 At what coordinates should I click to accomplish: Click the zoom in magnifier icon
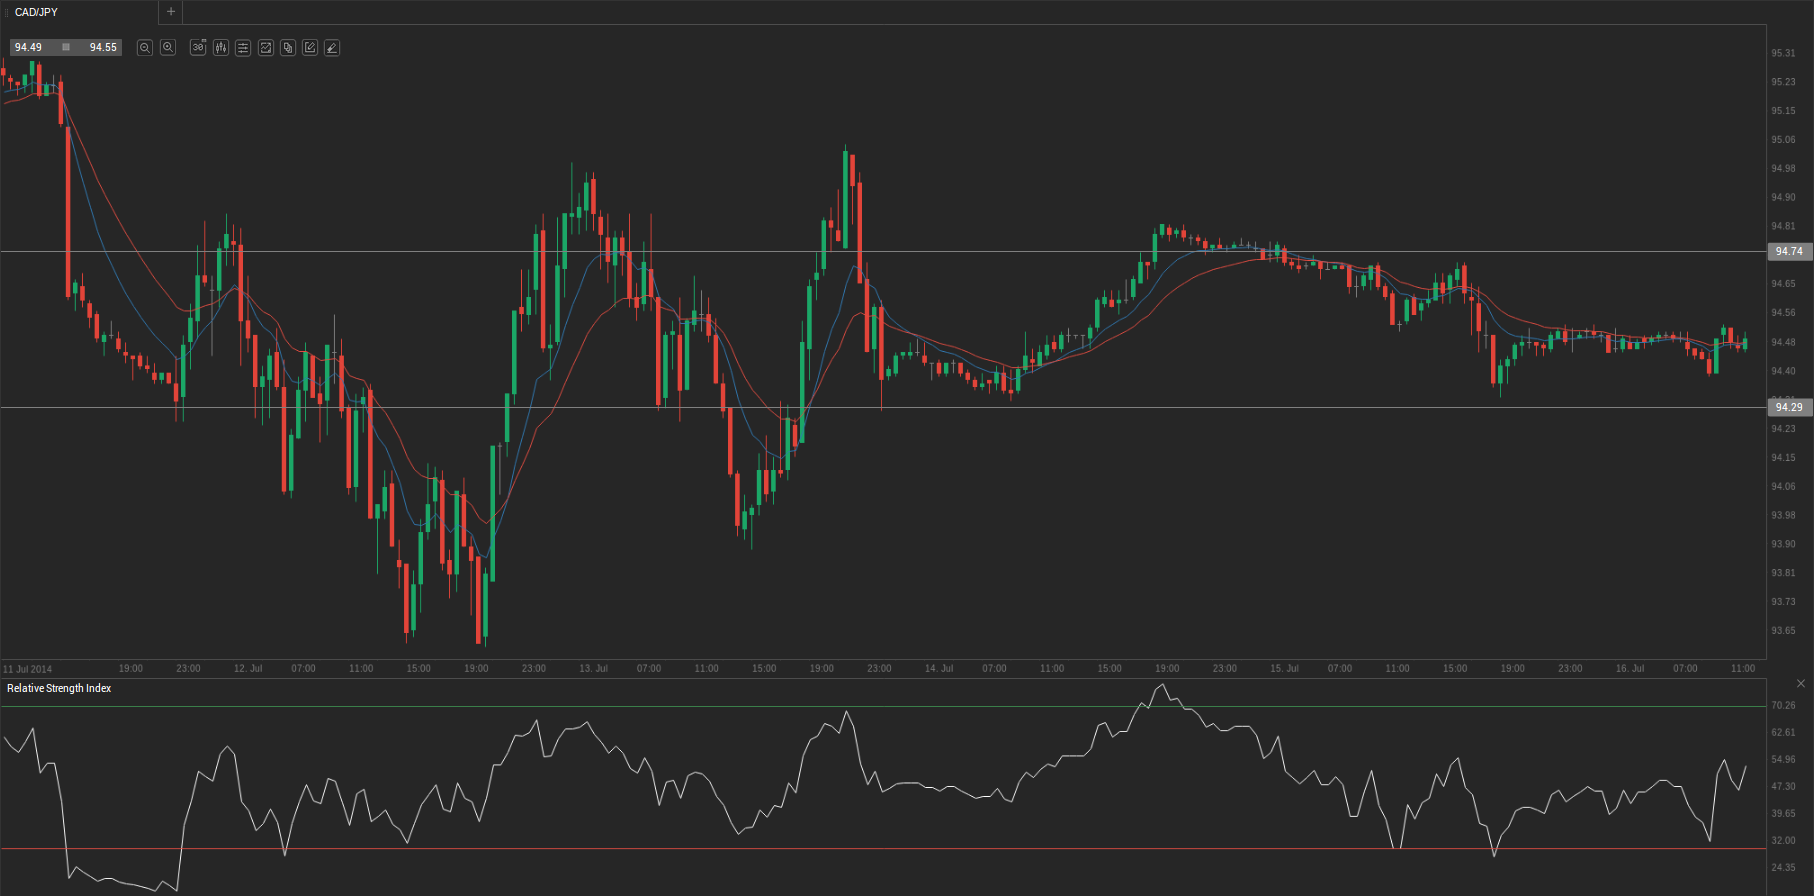pyautogui.click(x=168, y=48)
